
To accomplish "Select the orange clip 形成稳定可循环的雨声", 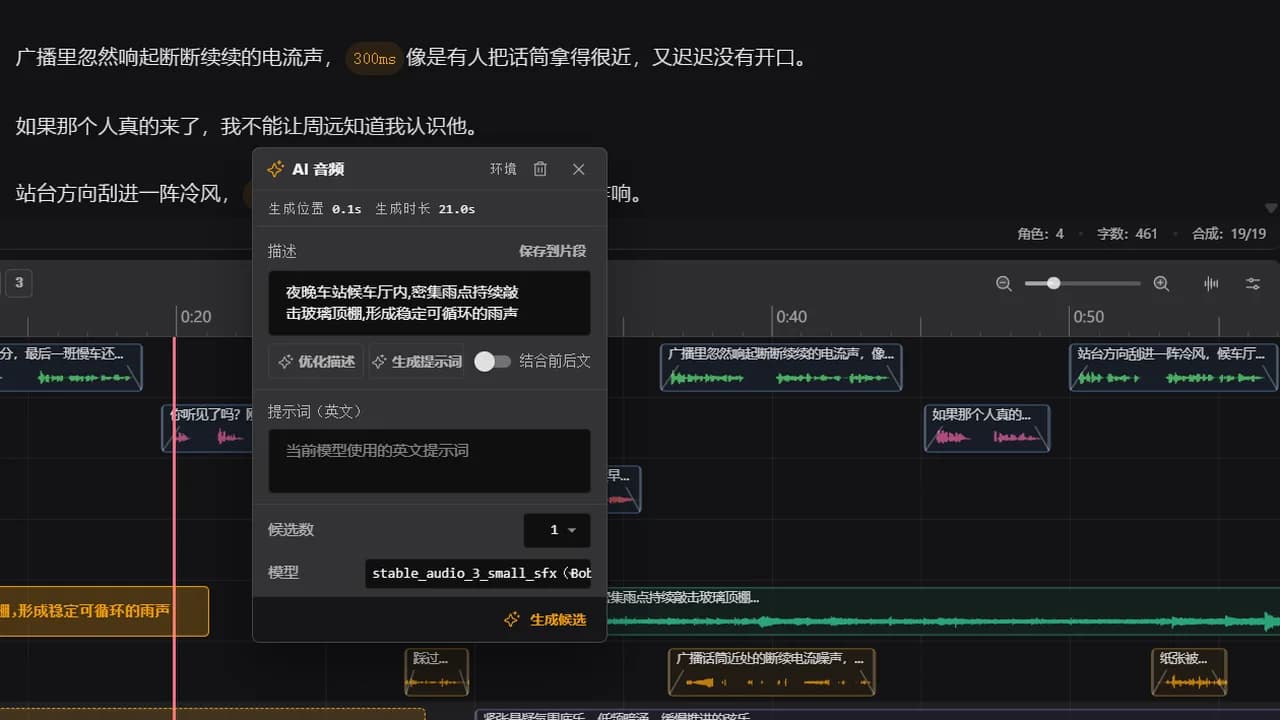I will [x=104, y=611].
